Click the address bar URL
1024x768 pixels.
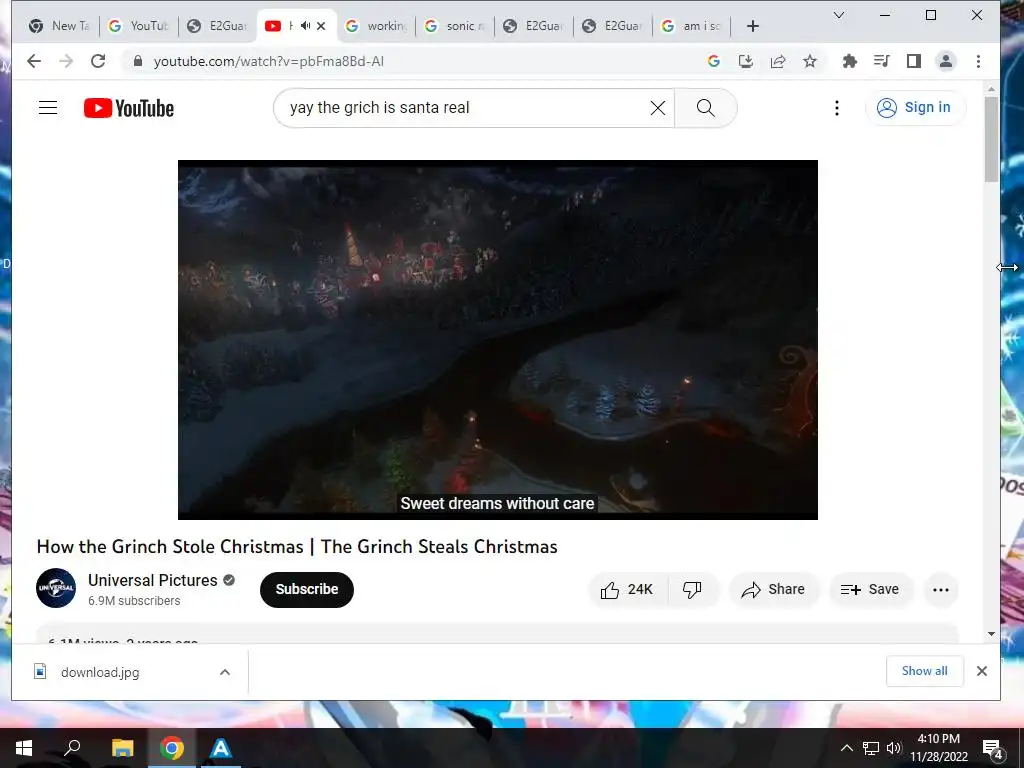pos(268,61)
